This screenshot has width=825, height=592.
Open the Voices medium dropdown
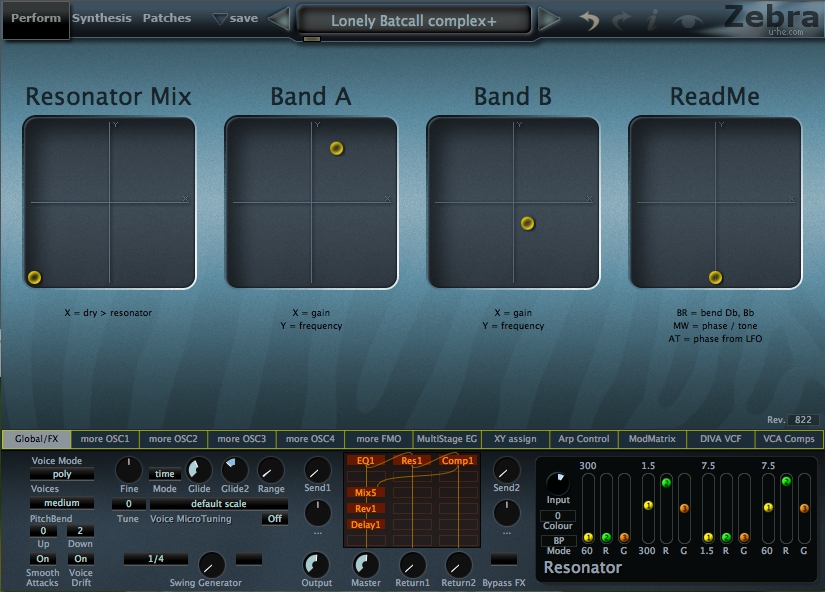pos(62,503)
